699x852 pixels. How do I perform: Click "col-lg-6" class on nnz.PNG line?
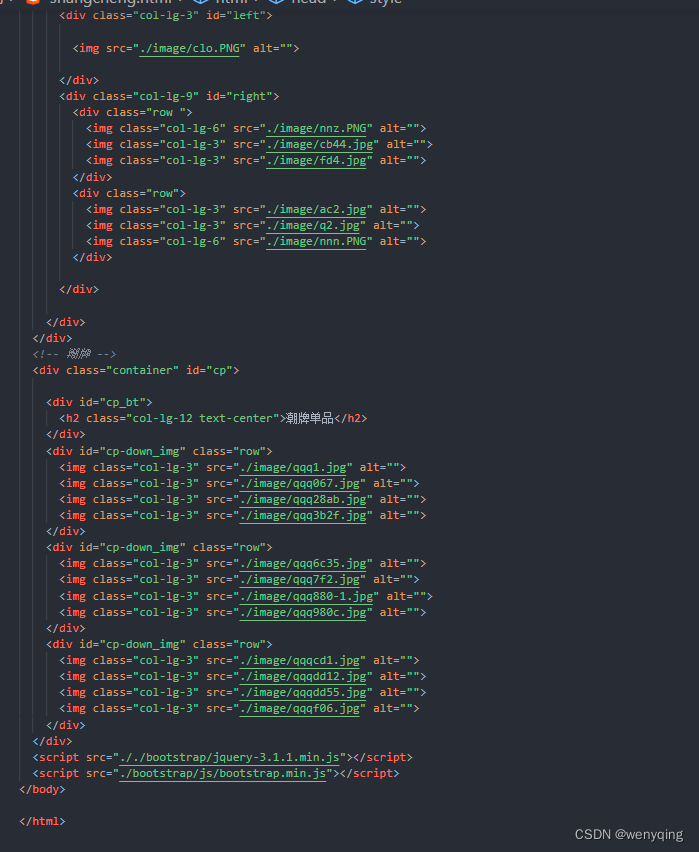192,128
